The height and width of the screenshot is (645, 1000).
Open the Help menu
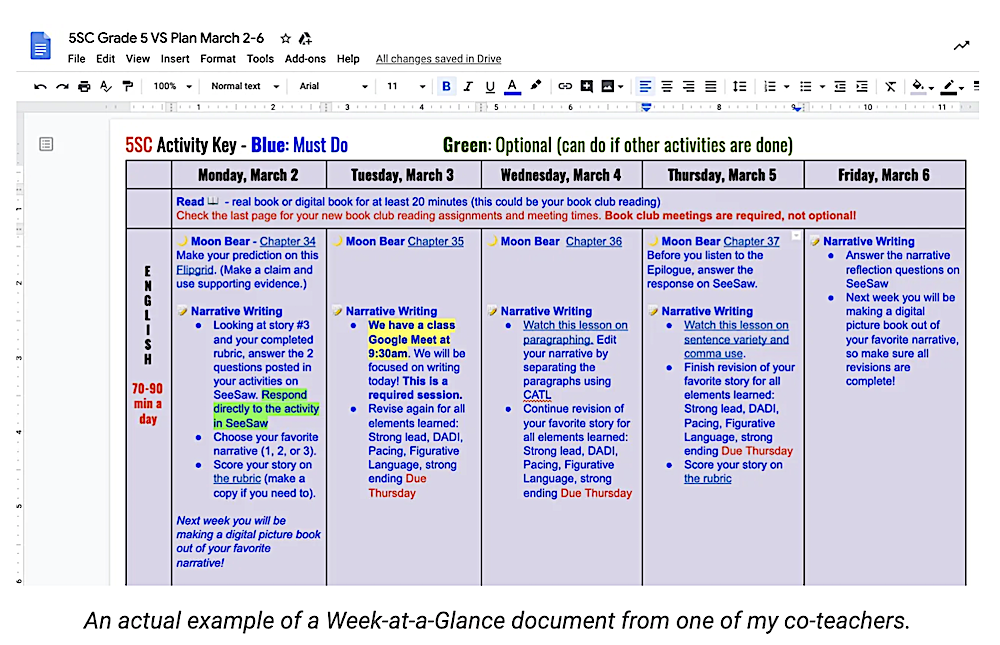pos(348,59)
